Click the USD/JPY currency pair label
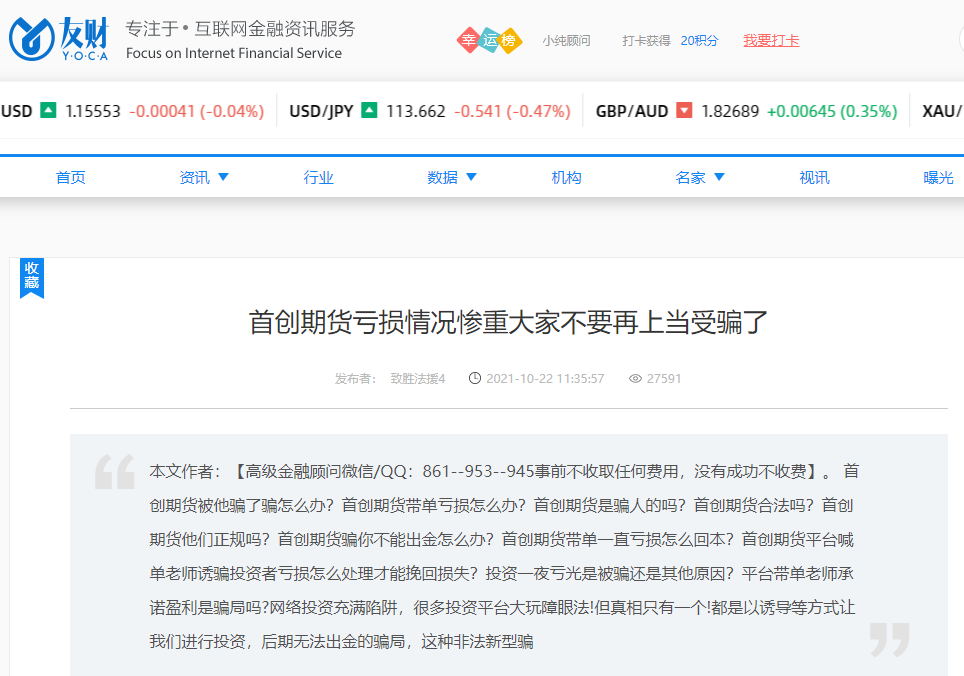The width and height of the screenshot is (964, 676). pyautogui.click(x=322, y=111)
